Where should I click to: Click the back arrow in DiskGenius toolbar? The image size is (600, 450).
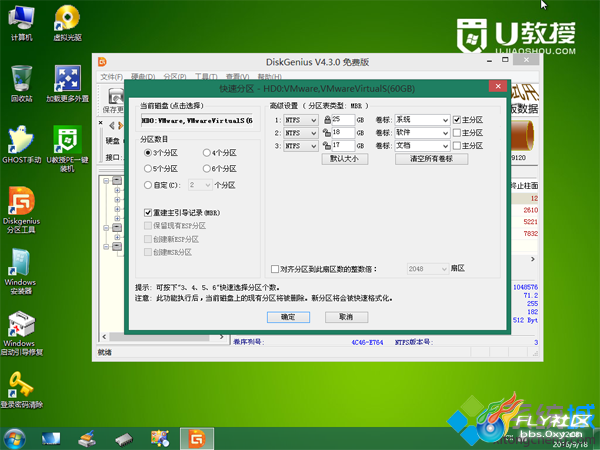tap(112, 125)
